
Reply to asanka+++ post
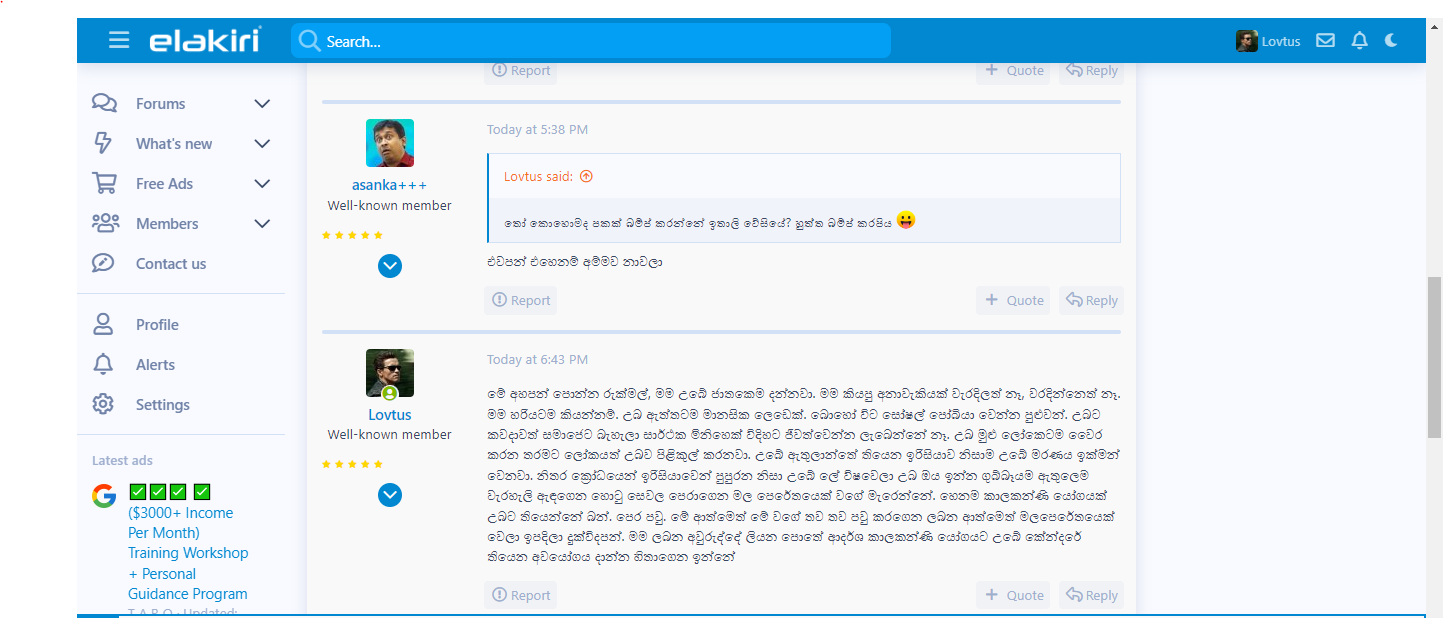pyautogui.click(x=1091, y=300)
